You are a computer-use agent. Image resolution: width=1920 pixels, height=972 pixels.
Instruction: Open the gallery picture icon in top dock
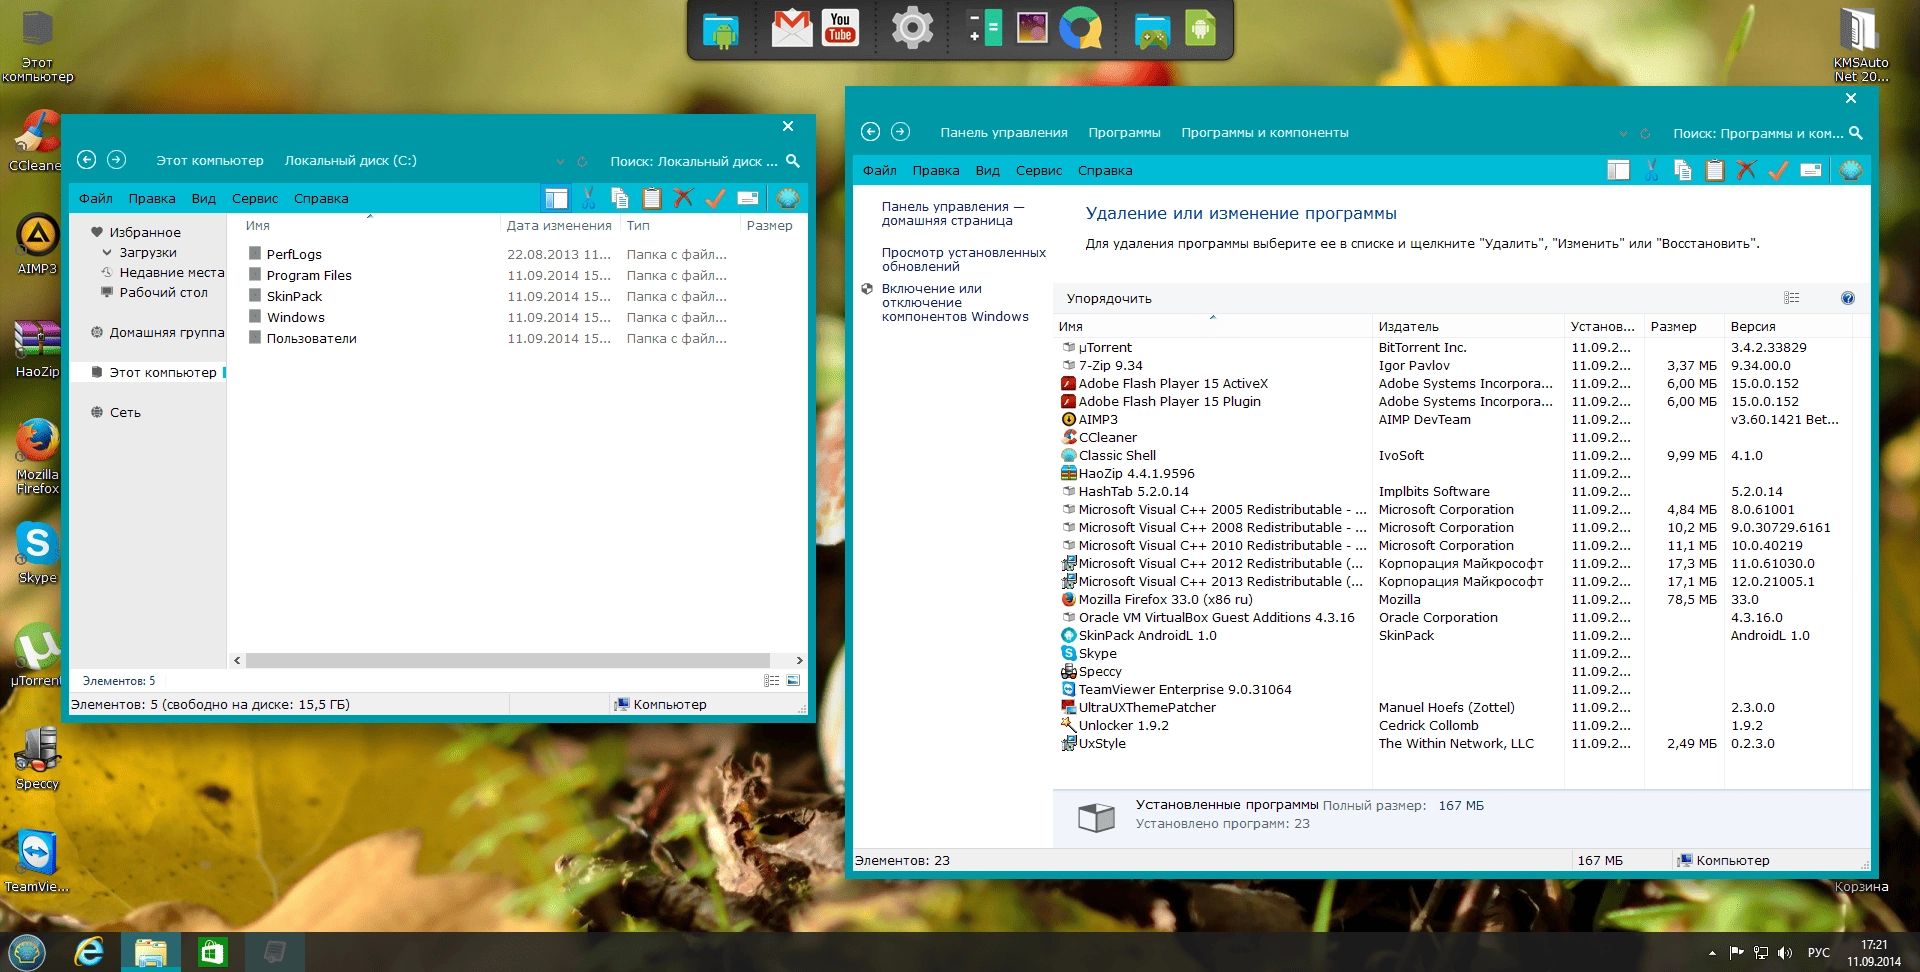1032,28
